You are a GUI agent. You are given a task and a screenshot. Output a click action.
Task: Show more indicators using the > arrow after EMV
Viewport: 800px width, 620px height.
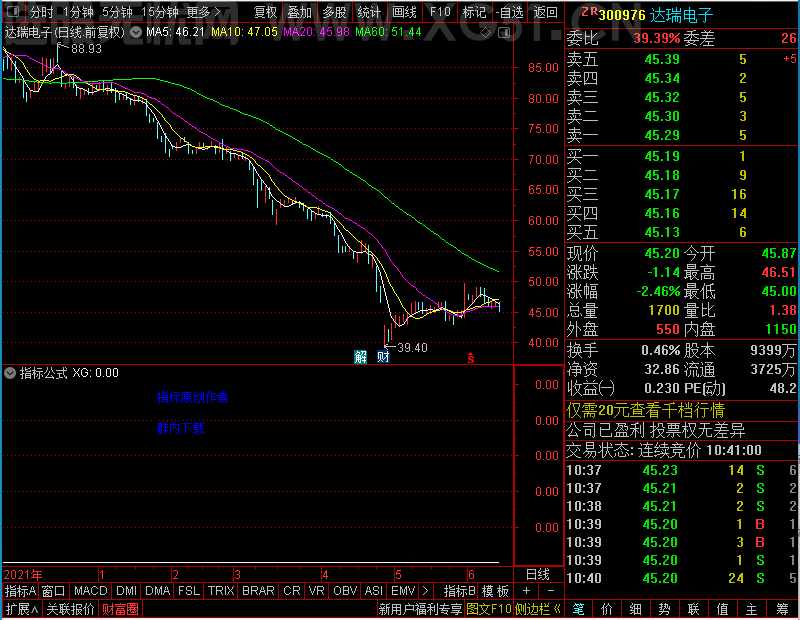tap(426, 591)
